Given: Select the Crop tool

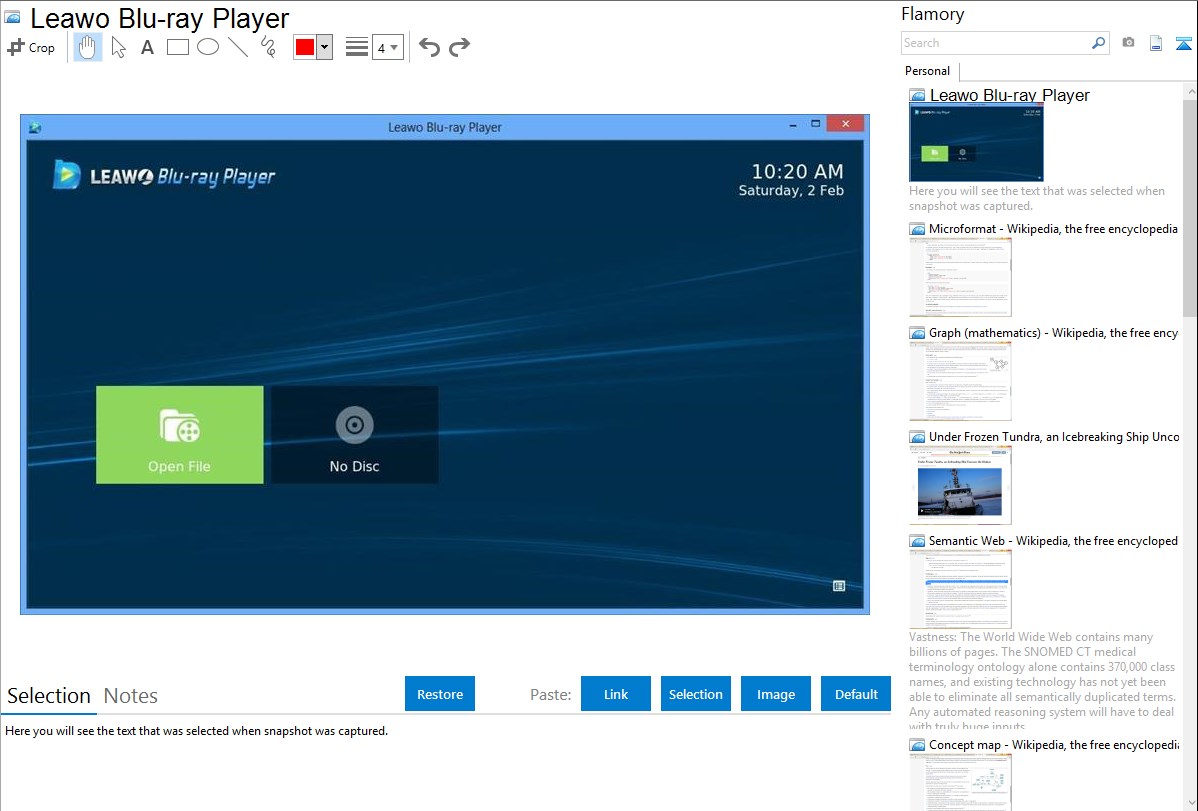Looking at the screenshot, I should coord(31,47).
